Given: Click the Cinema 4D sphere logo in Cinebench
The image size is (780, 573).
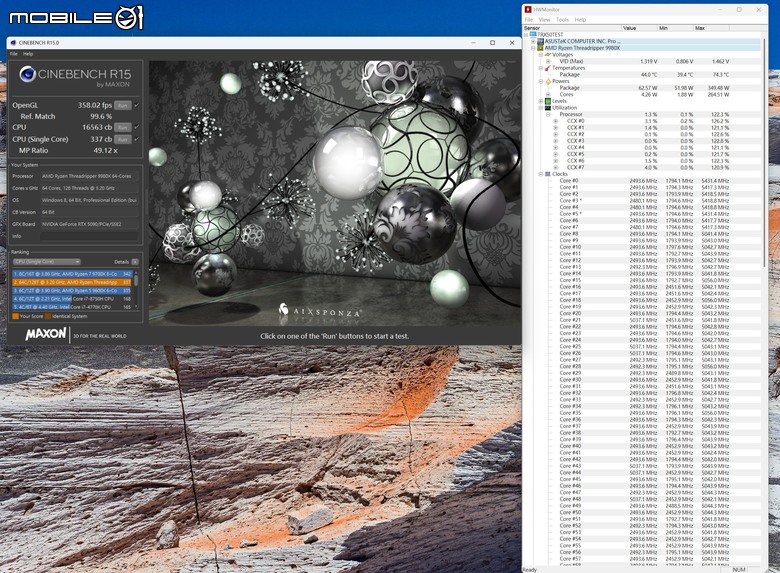Looking at the screenshot, I should coord(27,74).
